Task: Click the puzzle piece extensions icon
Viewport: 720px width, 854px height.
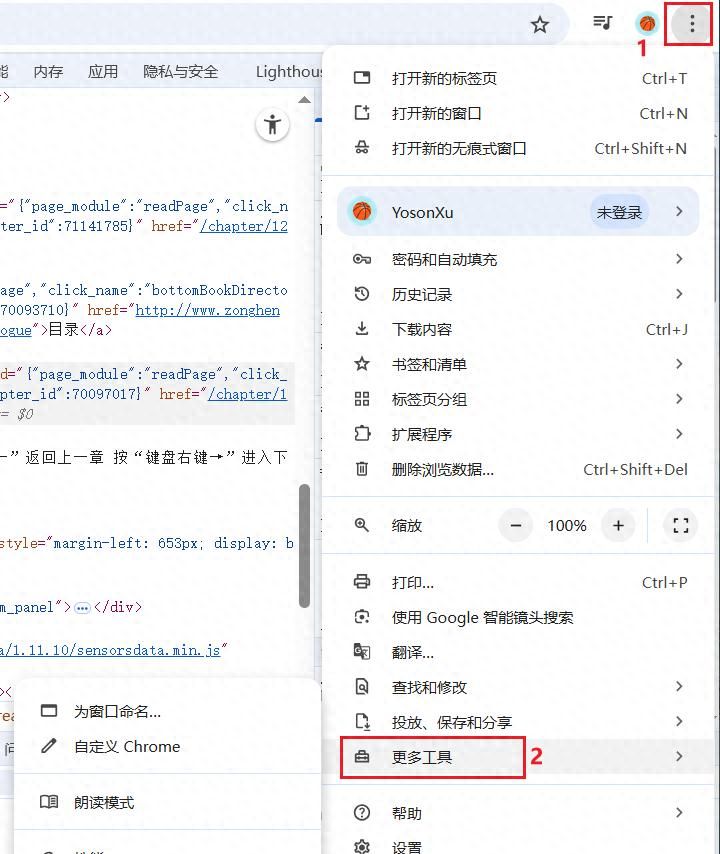Action: (362, 434)
